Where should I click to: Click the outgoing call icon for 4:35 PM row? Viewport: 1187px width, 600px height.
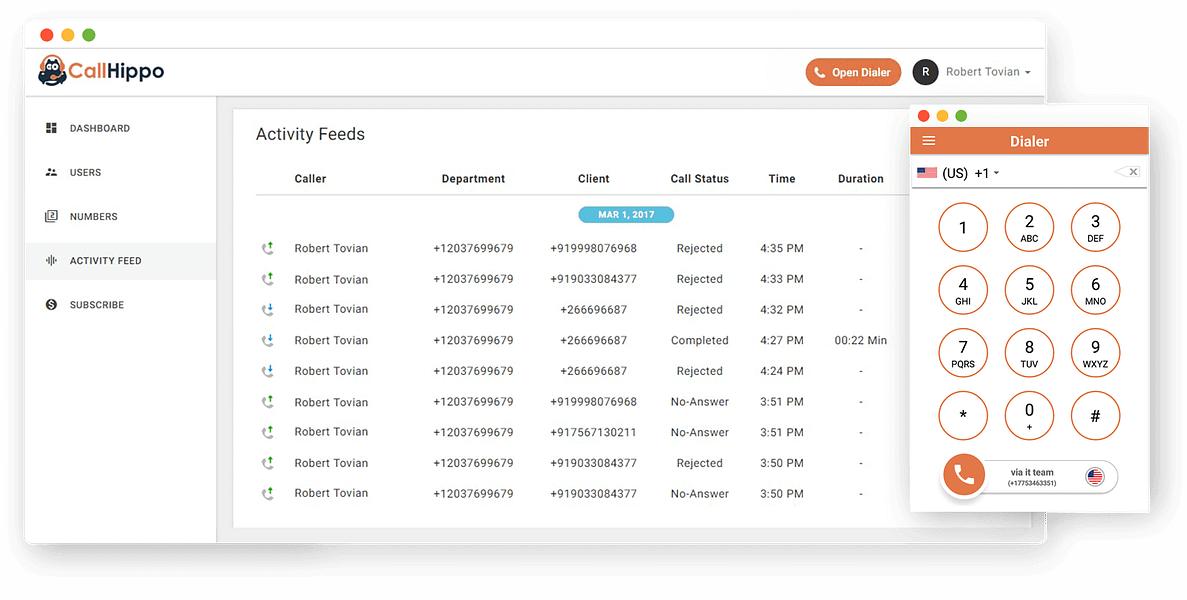(268, 247)
